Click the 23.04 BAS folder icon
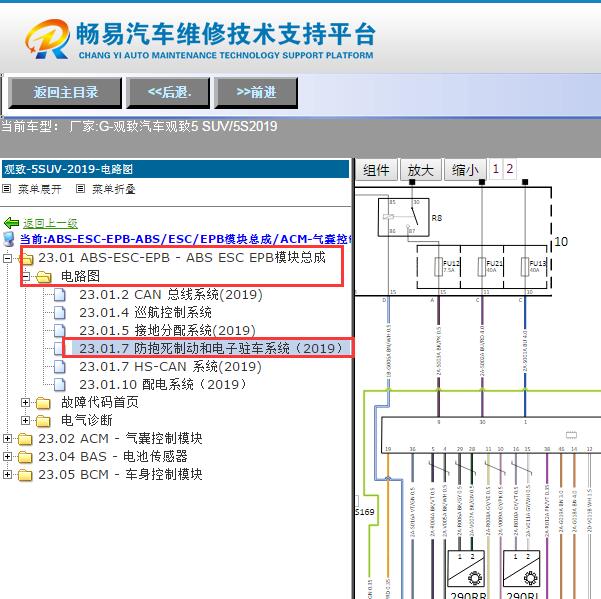The image size is (601, 599). (25, 457)
